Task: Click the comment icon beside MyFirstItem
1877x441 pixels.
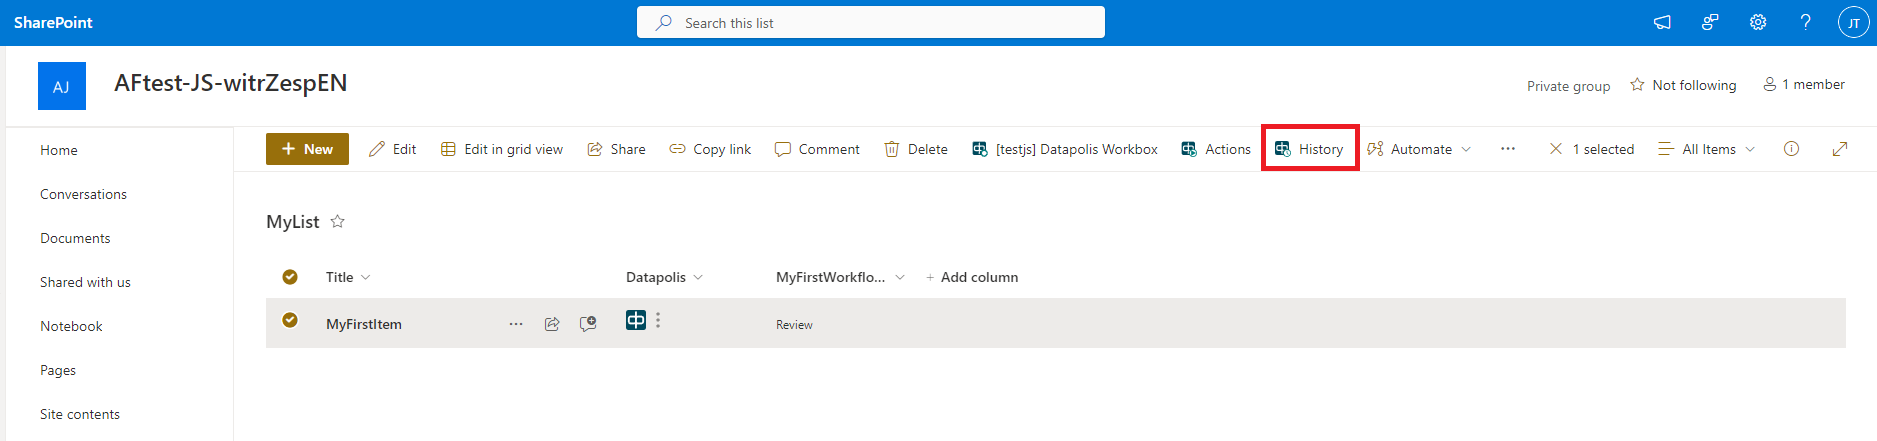Action: click(588, 324)
